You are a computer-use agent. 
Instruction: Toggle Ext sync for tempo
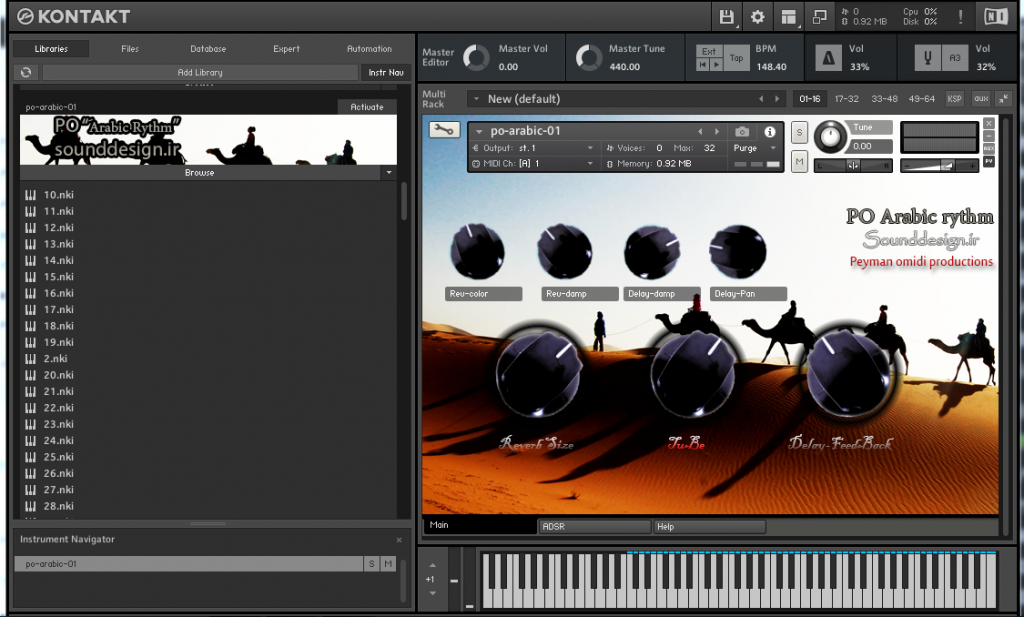pos(709,52)
